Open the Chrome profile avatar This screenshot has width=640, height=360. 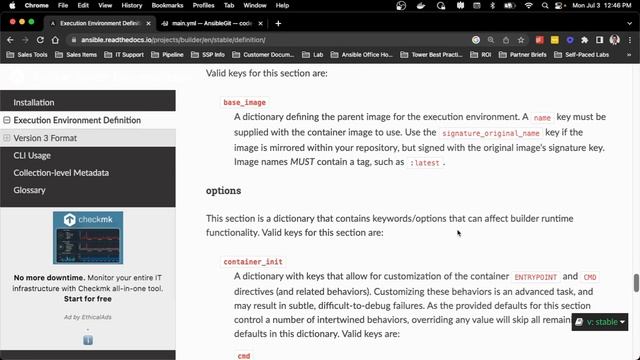(614, 40)
